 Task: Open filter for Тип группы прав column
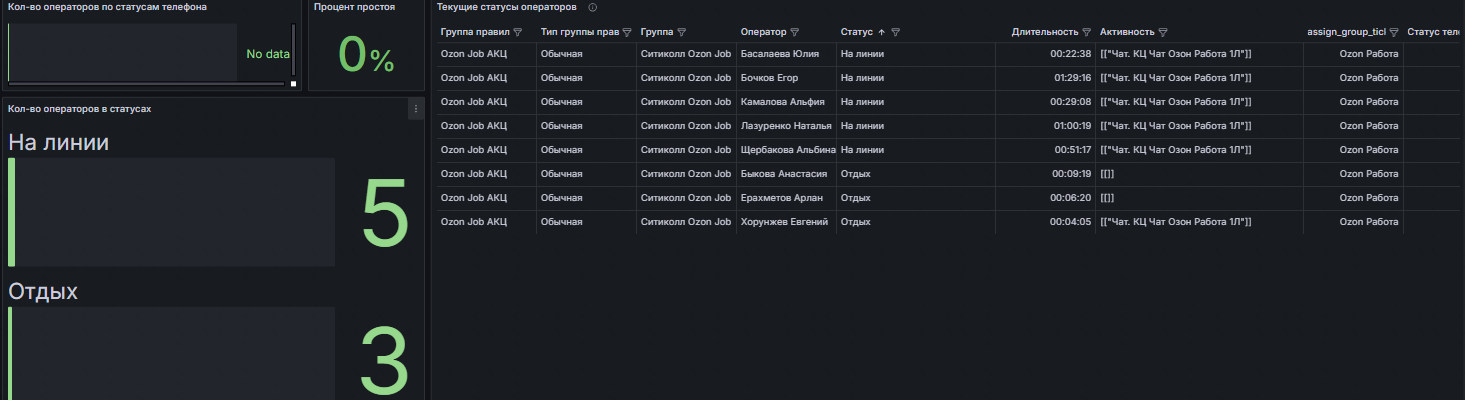tap(626, 32)
